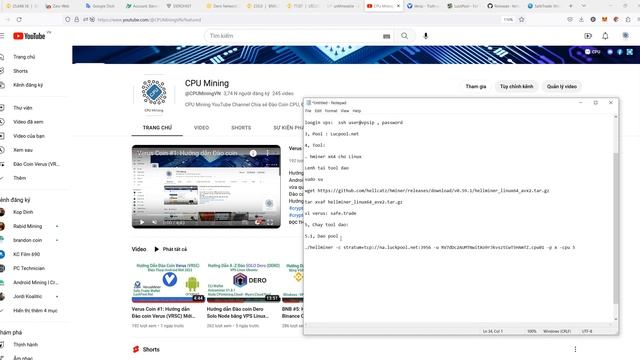Open a new browser tab
Screen dimensions: 640x360
(571, 6)
